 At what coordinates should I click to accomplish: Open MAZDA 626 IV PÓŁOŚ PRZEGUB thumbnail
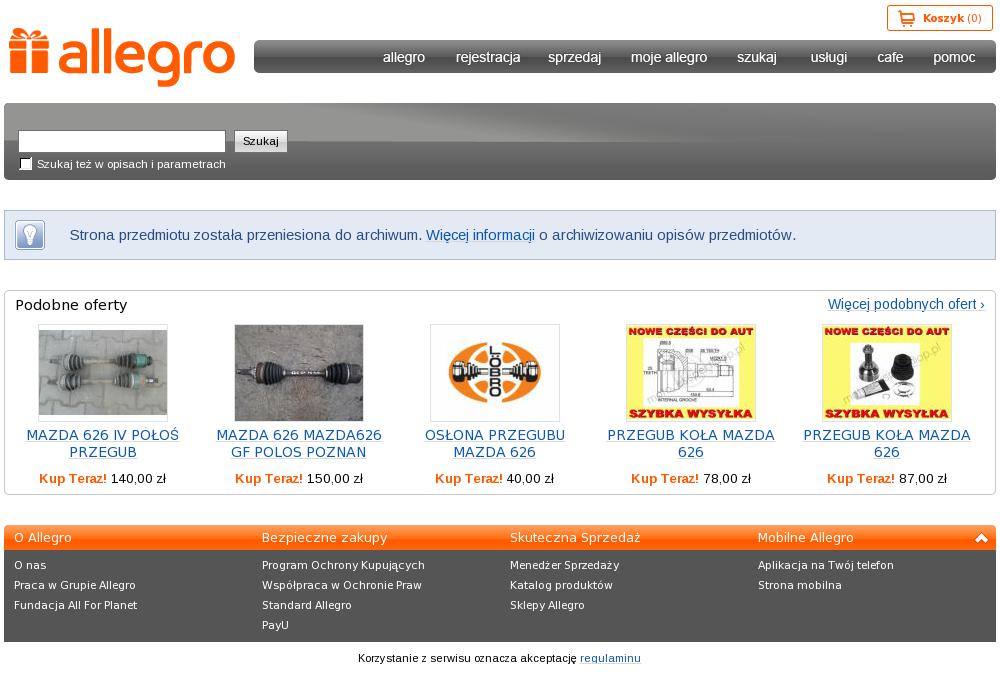pos(103,372)
